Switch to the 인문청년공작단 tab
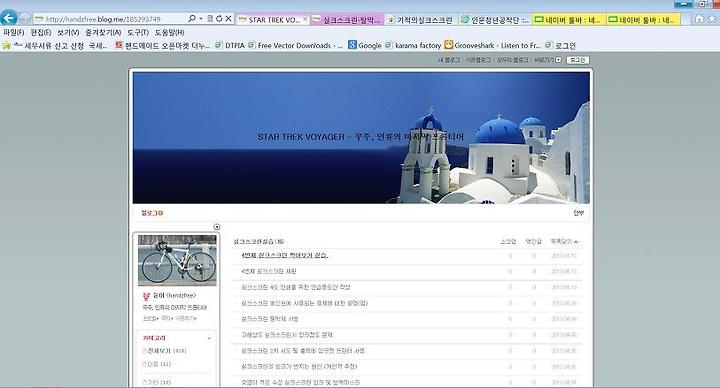 [495, 20]
